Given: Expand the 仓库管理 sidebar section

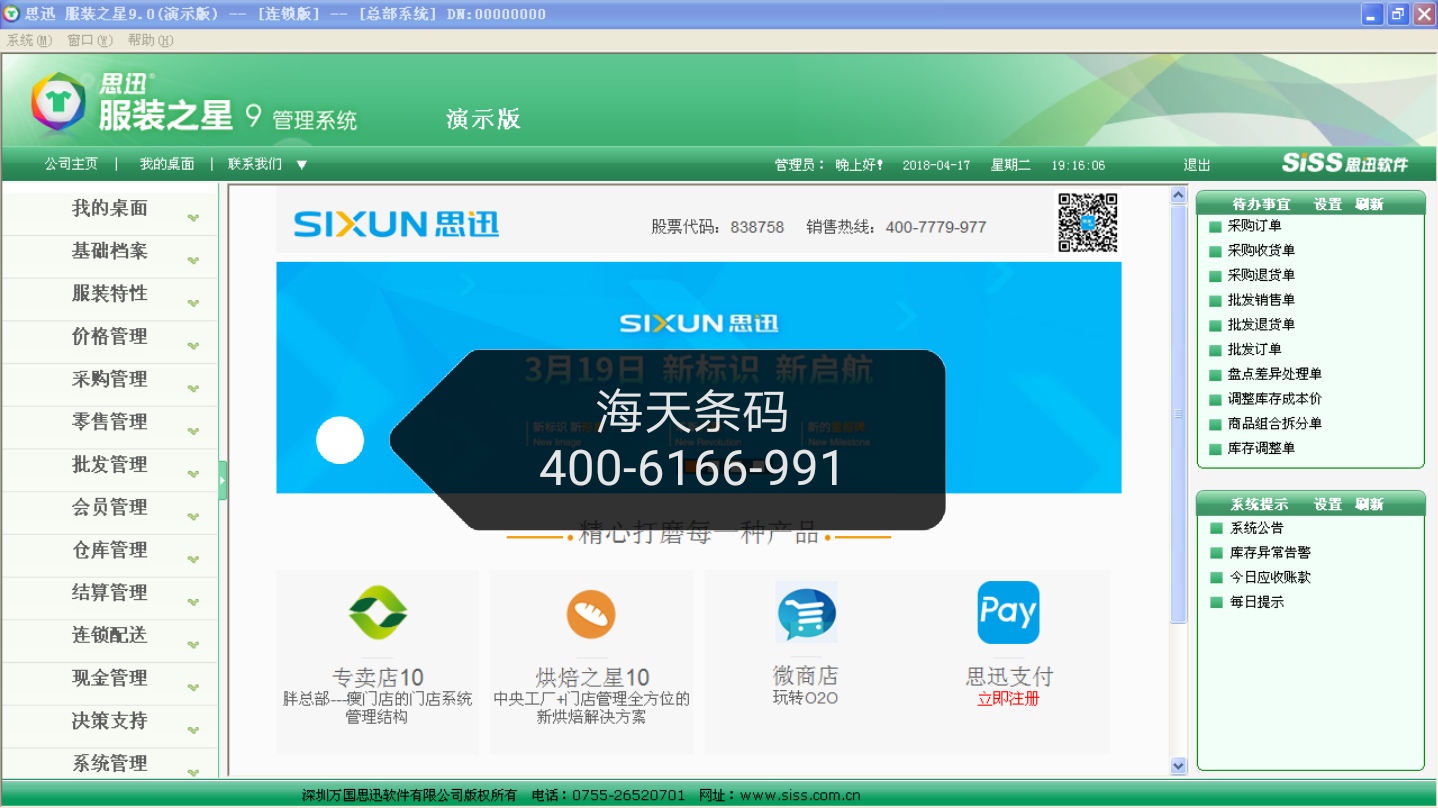Looking at the screenshot, I should (x=110, y=551).
